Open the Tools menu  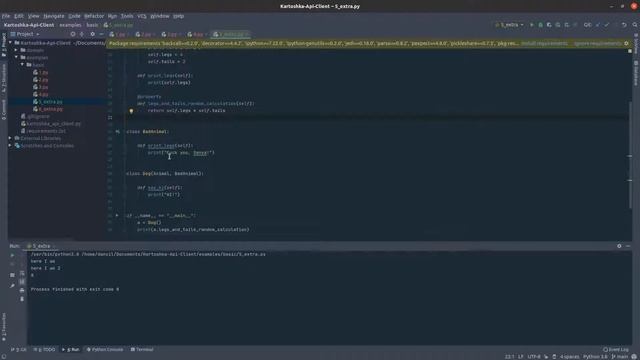[127, 16]
